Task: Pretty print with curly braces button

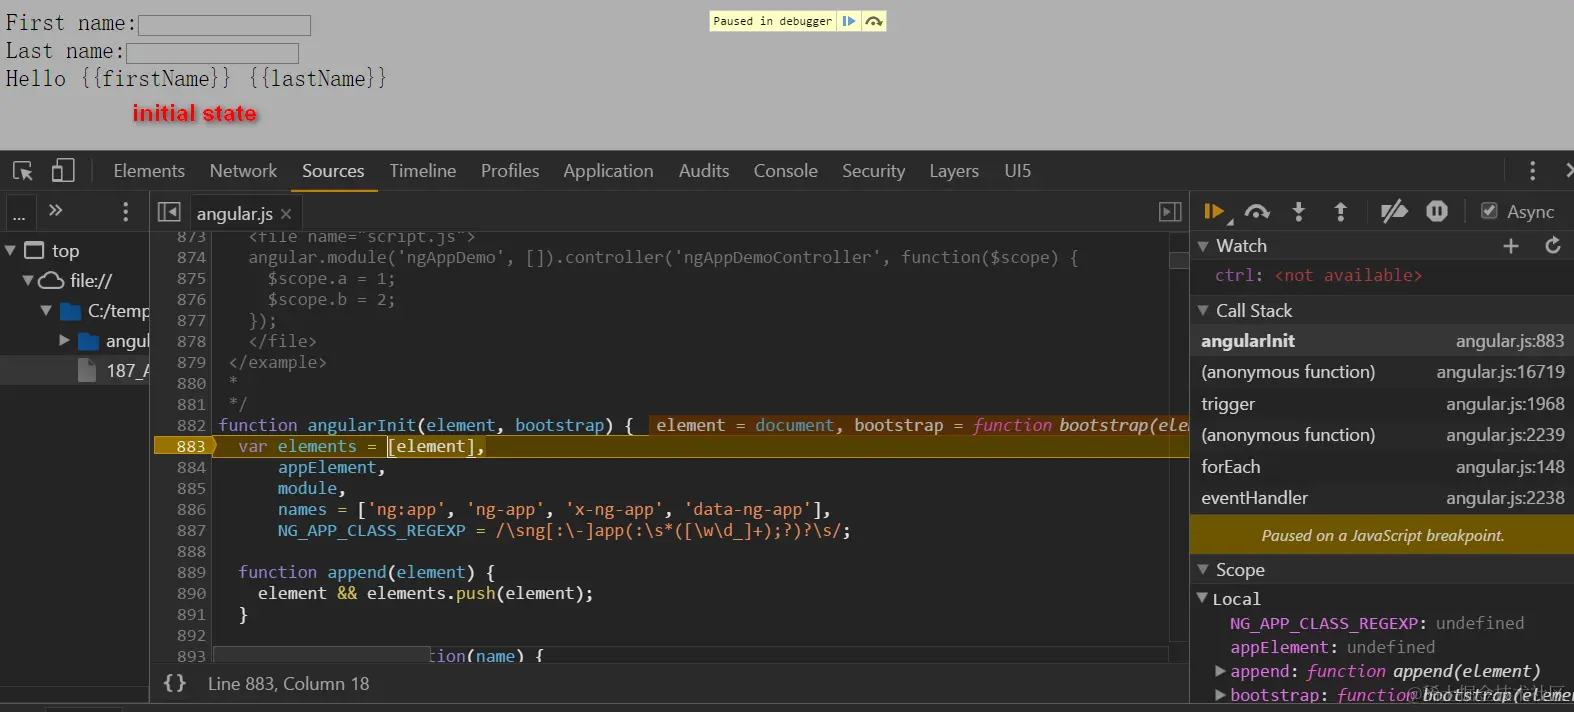Action: coord(175,683)
